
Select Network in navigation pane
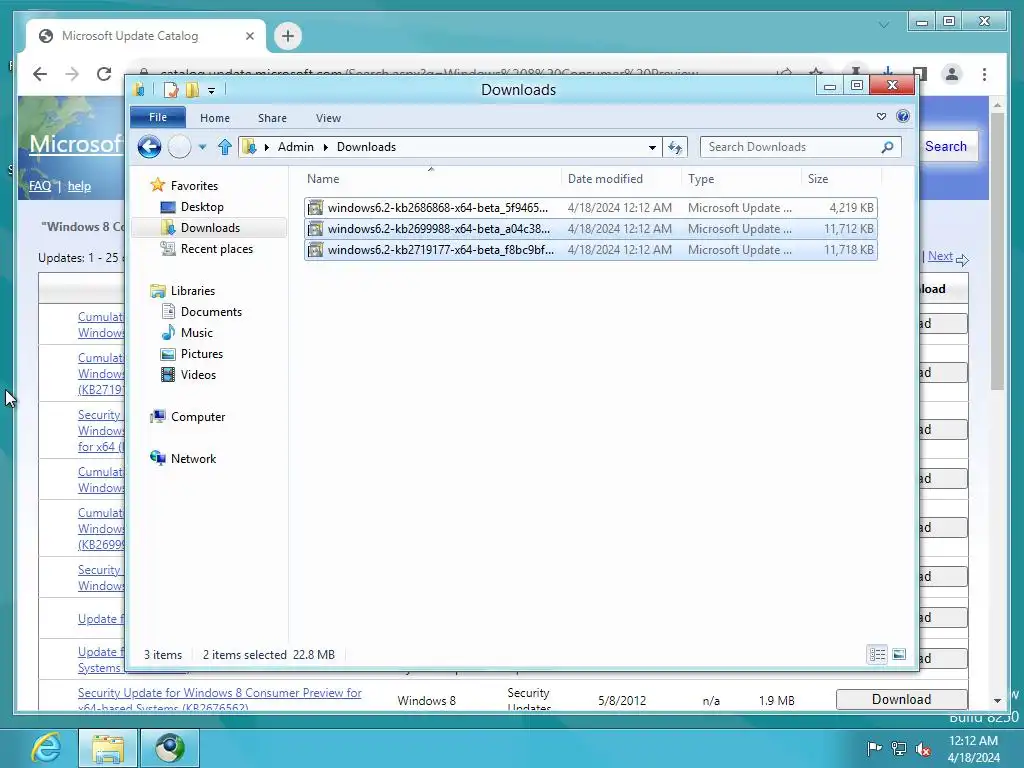[x=193, y=458]
